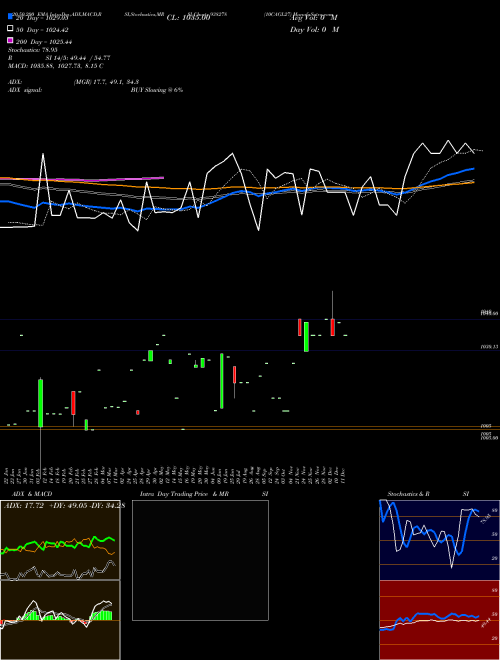Click the blue Stochastics chart panel
Screen dimensions: 500x660
439,540
